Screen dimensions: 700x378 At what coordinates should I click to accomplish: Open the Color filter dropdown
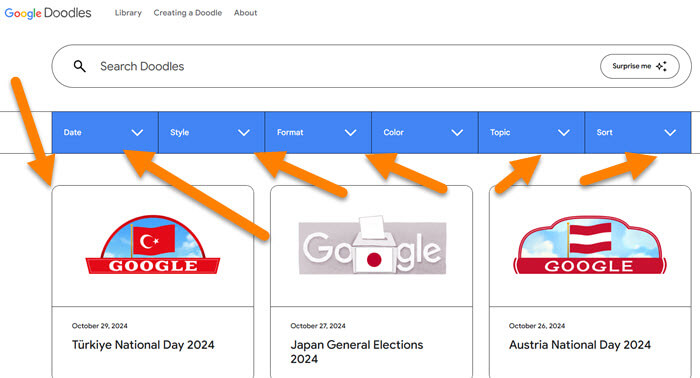(425, 133)
